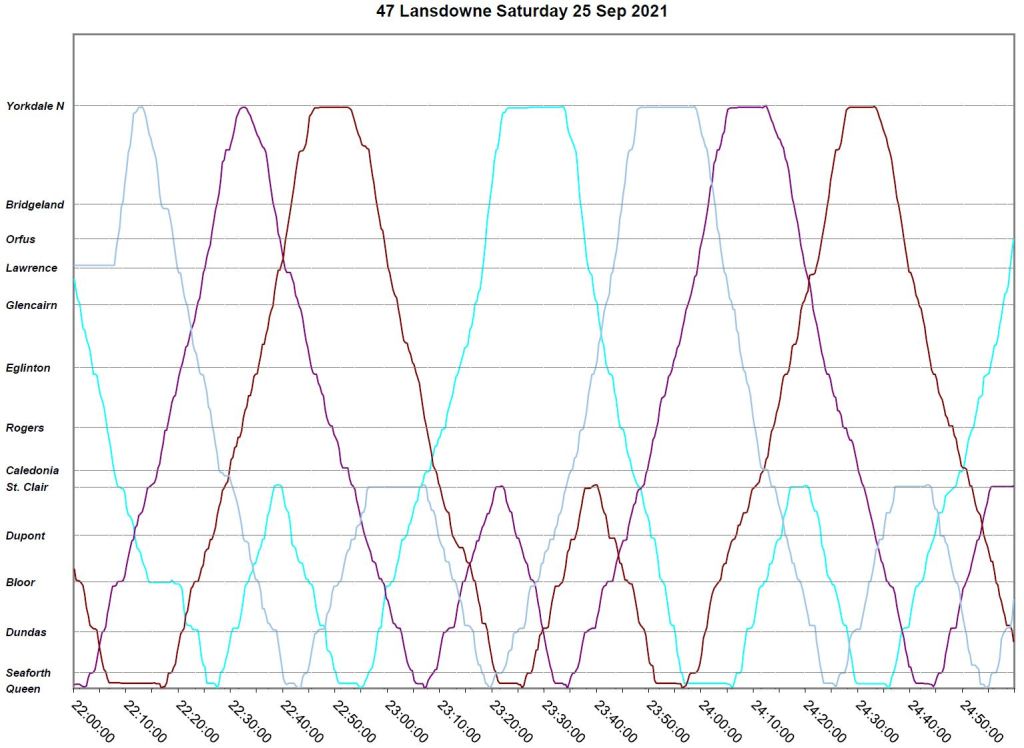Click the Eglinton axis label
The image size is (1024, 748).
click(28, 368)
